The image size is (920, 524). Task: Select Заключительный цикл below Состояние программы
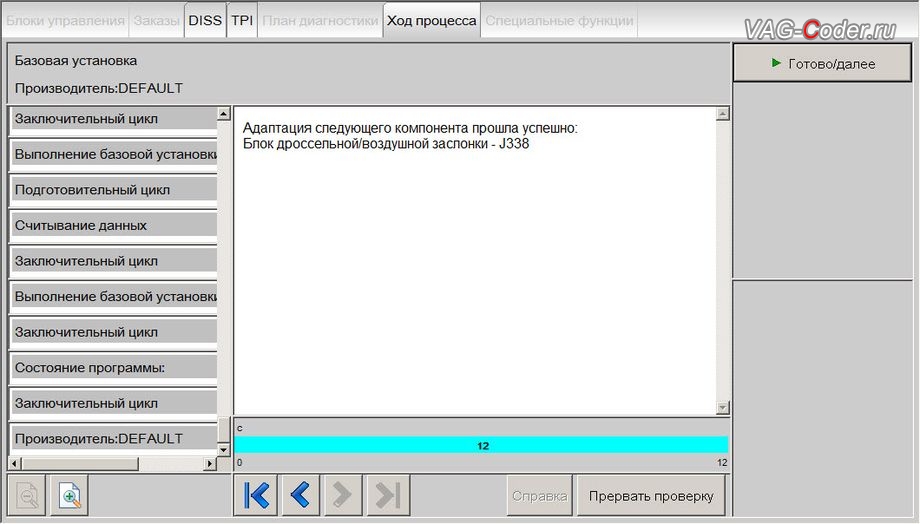(114, 404)
